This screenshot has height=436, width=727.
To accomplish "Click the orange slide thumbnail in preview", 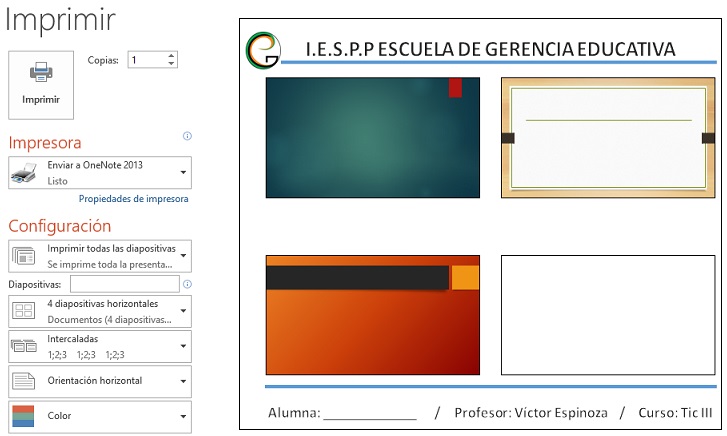I will [372, 313].
